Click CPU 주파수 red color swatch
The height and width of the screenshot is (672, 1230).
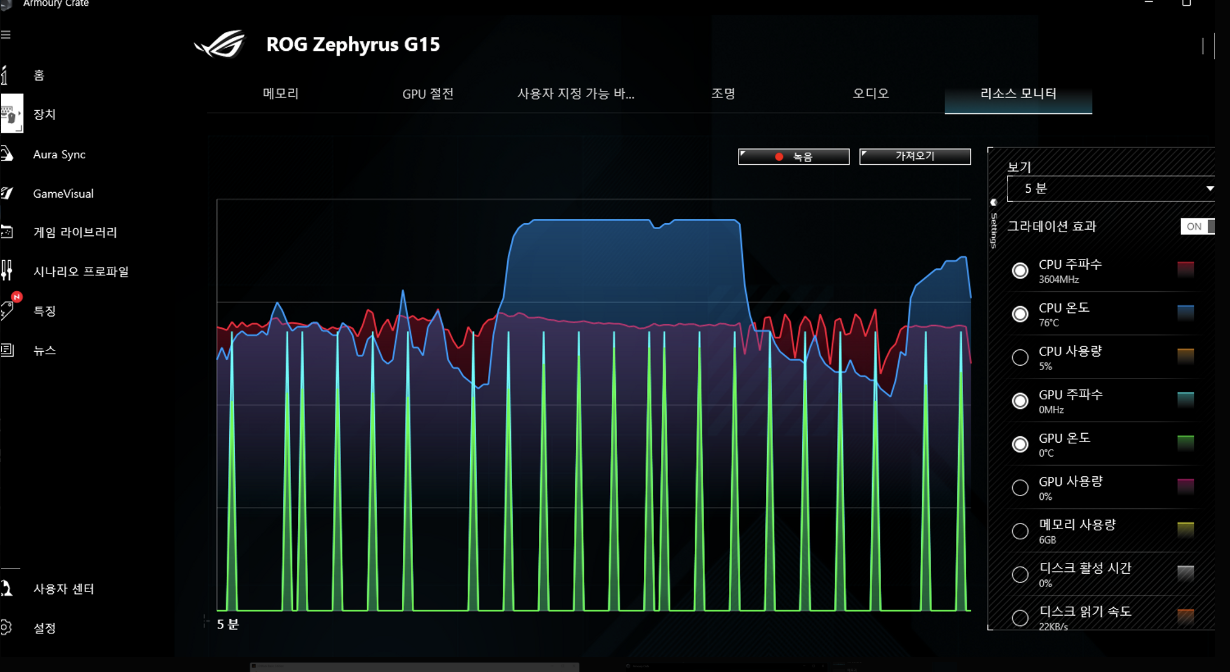click(1185, 269)
